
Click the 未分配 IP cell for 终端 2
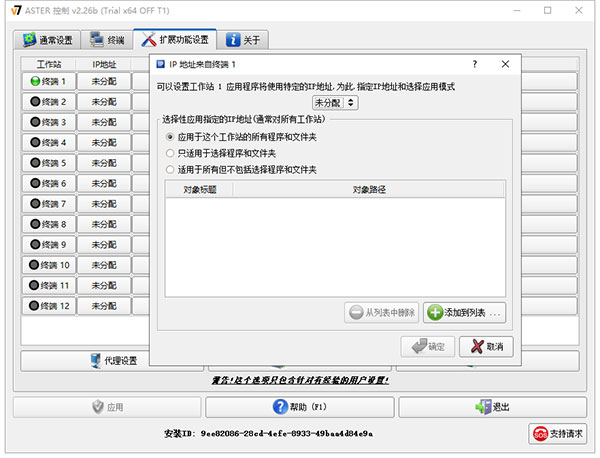(x=104, y=102)
